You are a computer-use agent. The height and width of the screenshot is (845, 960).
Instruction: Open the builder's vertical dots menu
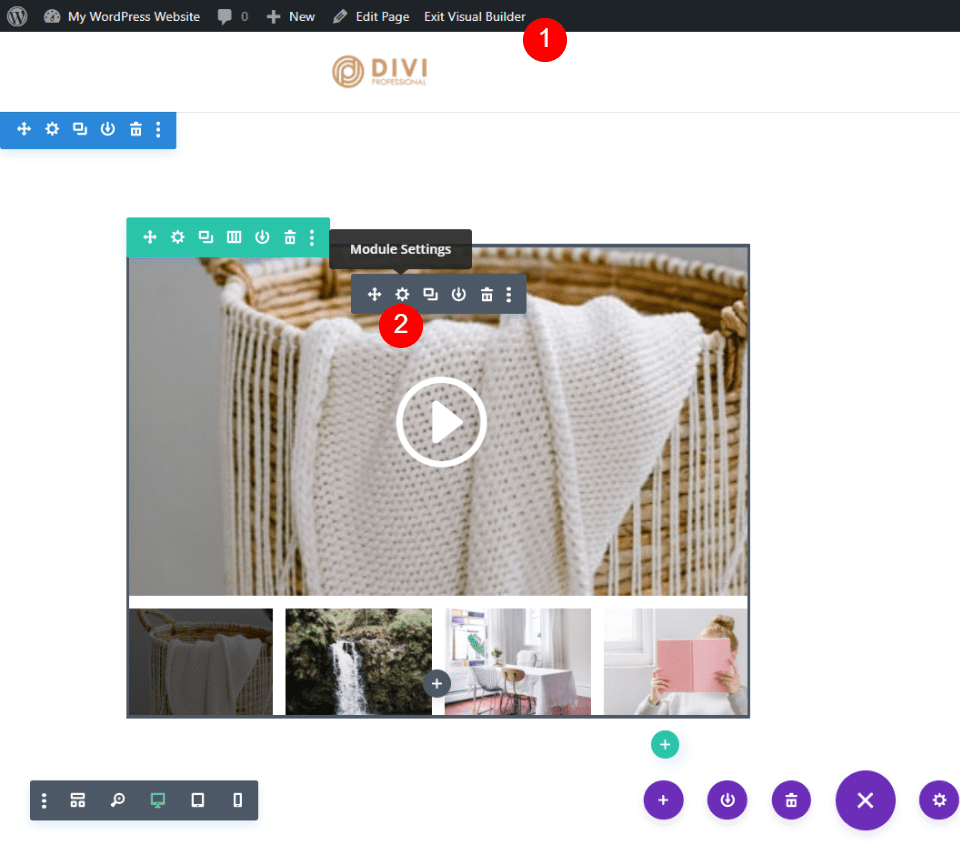click(43, 800)
